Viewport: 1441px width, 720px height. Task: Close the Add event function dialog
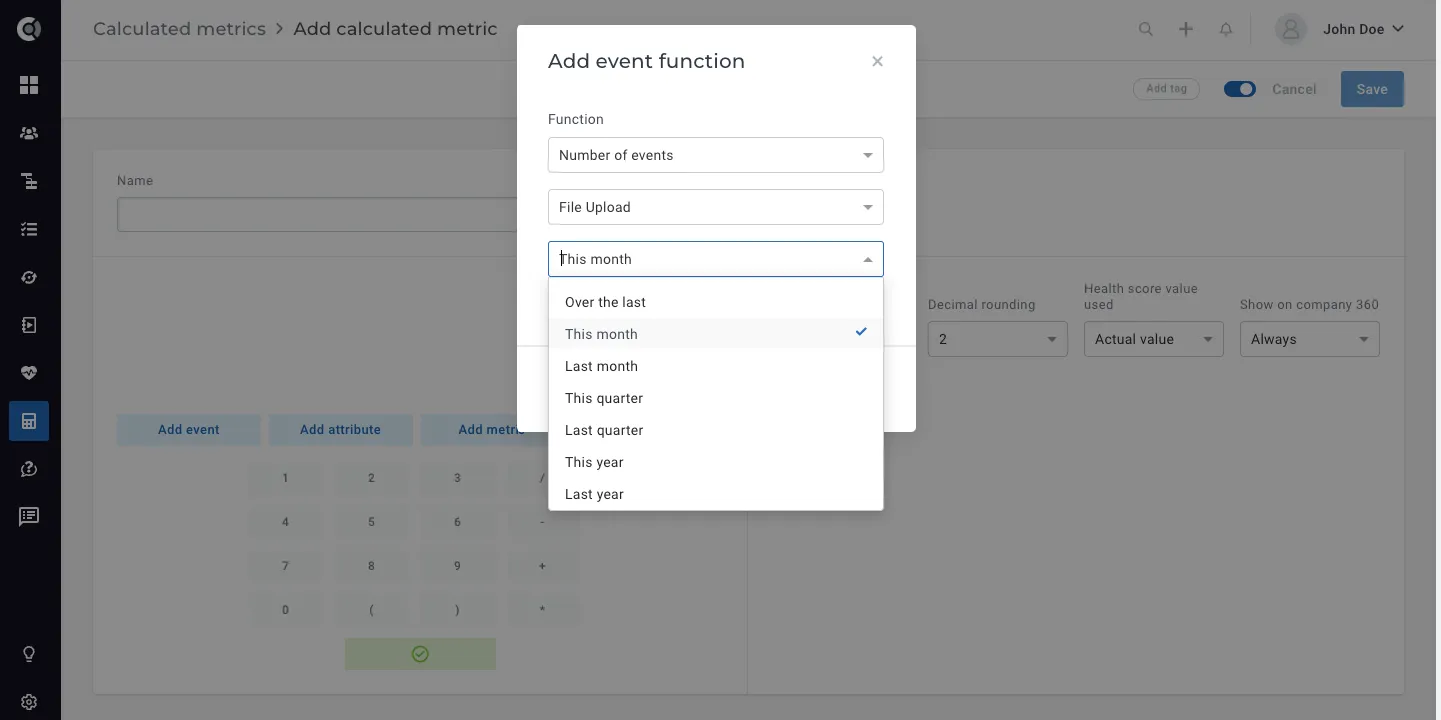[x=877, y=61]
